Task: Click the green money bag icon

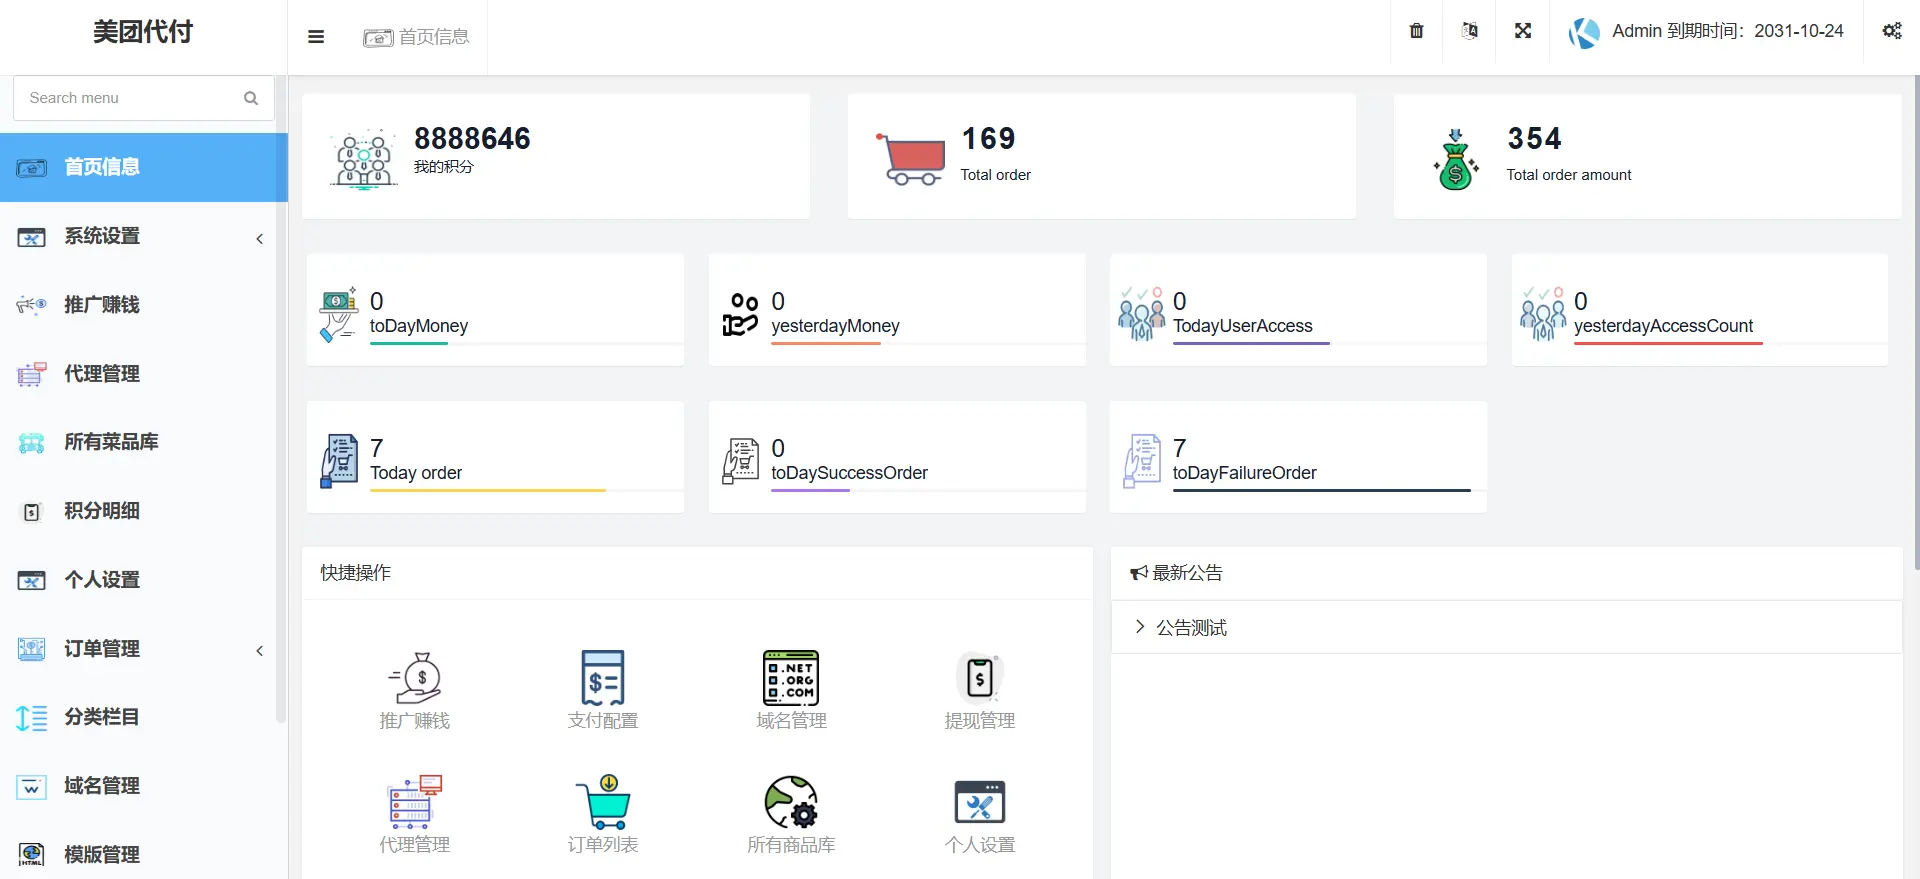Action: click(x=1456, y=158)
